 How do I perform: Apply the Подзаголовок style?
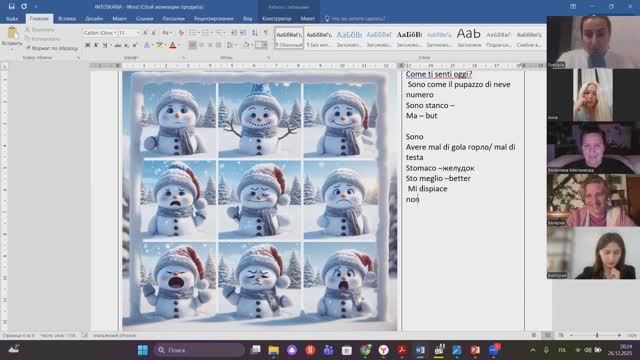pos(499,39)
